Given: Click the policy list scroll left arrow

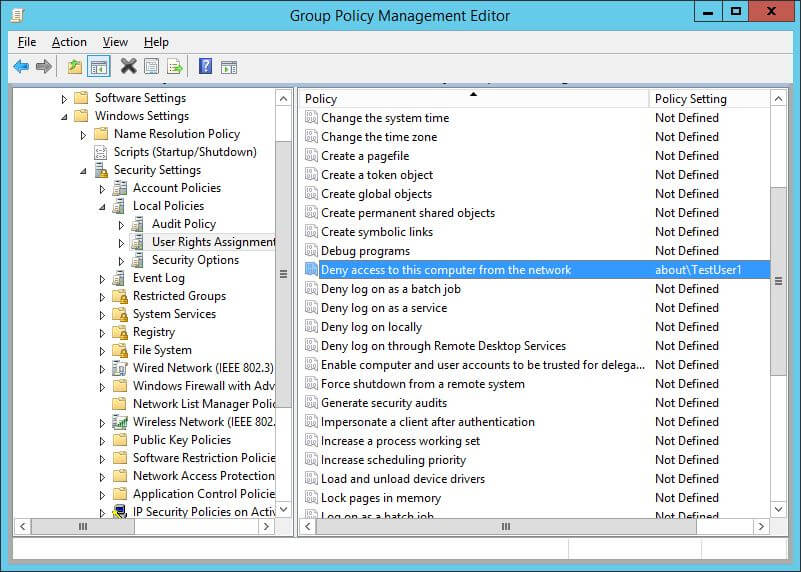Looking at the screenshot, I should coord(308,527).
